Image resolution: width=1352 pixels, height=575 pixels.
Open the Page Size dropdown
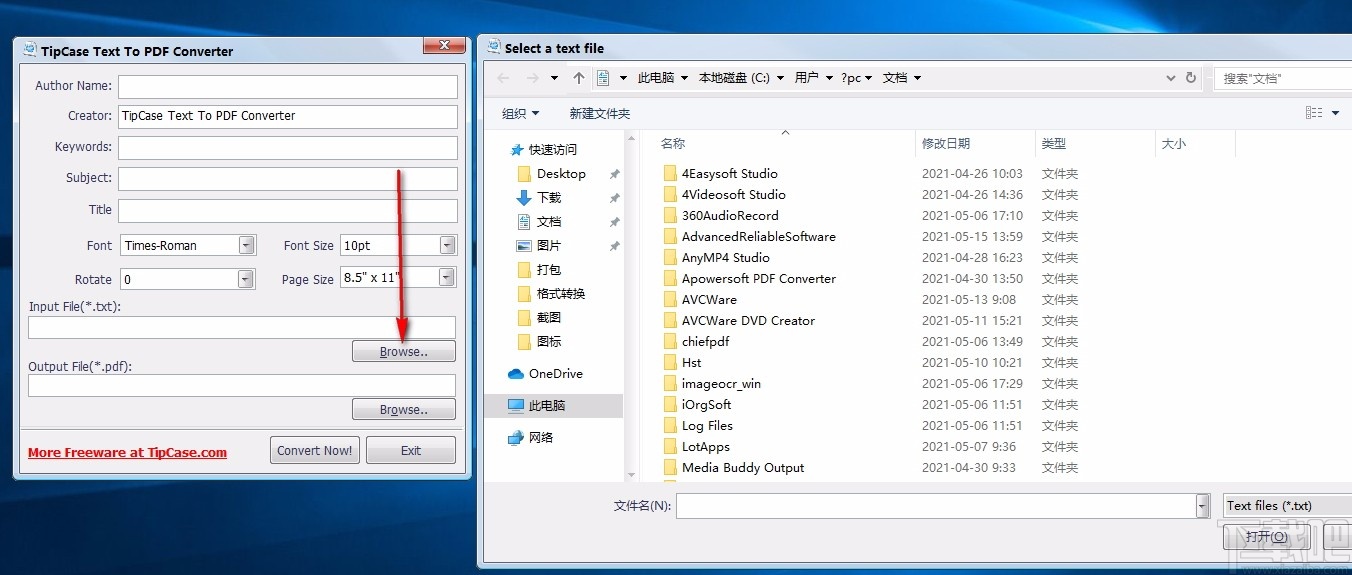398,278
